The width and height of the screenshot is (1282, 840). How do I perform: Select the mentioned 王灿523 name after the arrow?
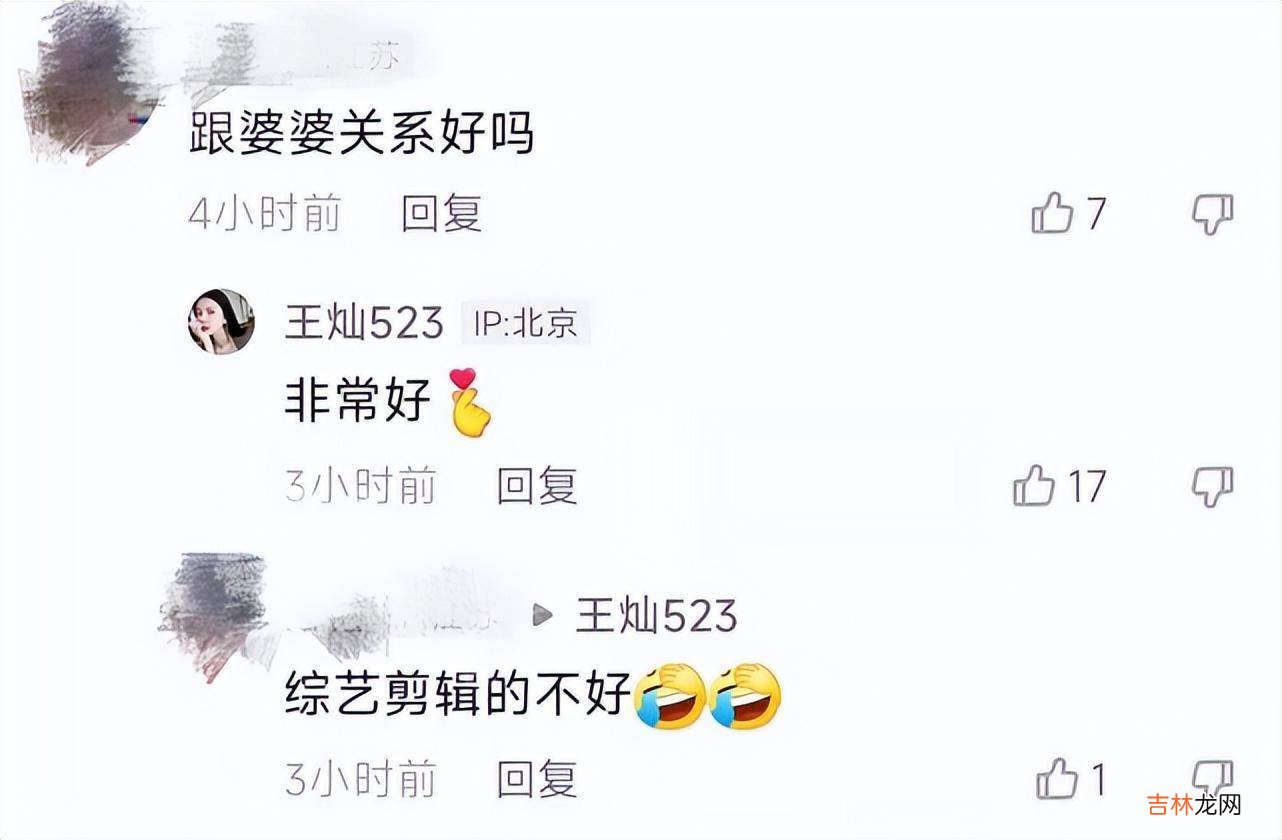click(x=656, y=615)
